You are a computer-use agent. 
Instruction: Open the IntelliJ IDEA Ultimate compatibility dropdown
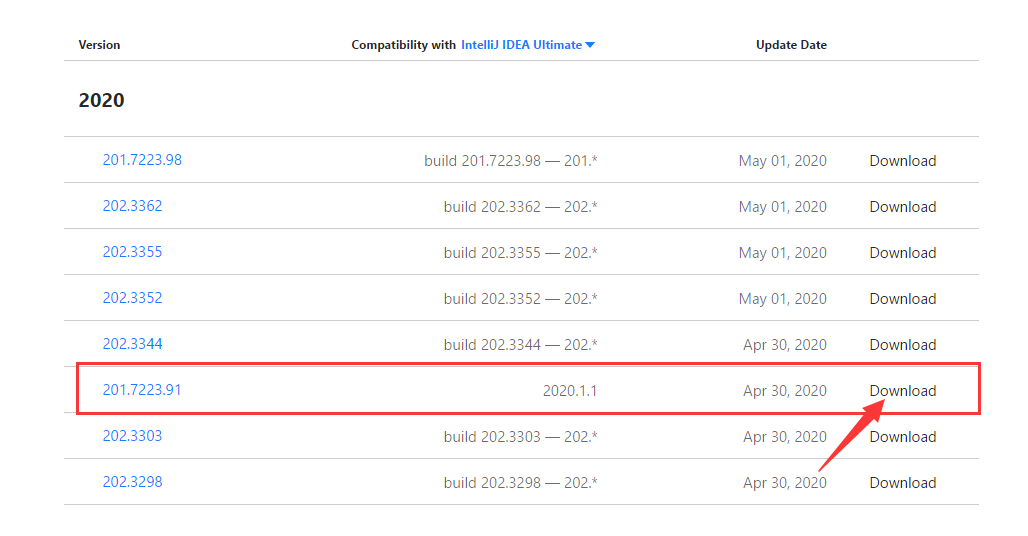528,45
